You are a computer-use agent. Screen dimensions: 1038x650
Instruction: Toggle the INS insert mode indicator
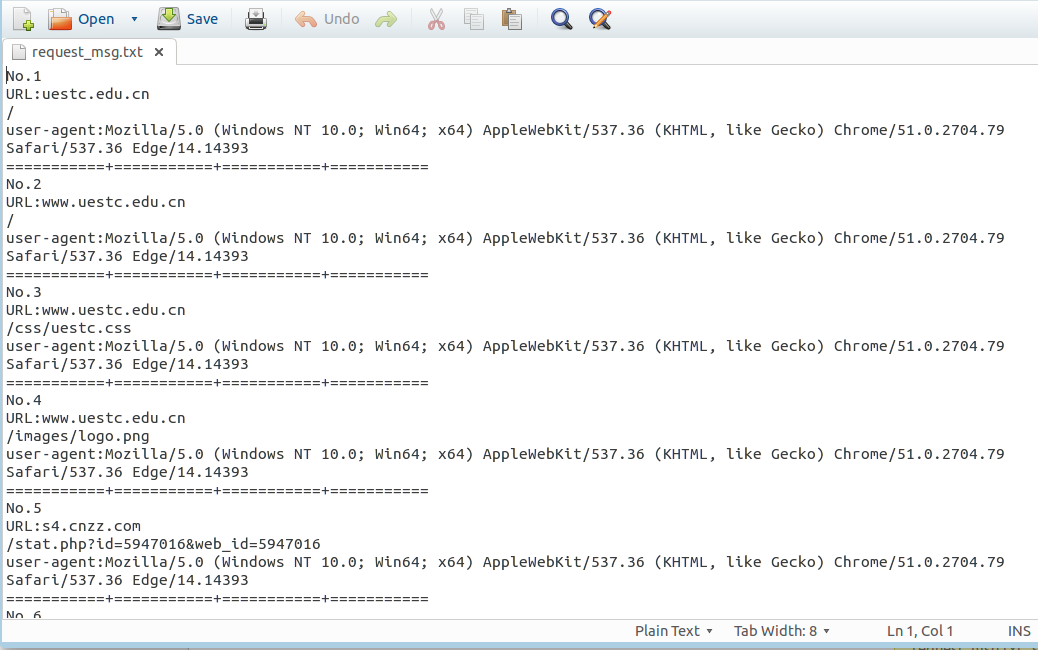[1019, 631]
